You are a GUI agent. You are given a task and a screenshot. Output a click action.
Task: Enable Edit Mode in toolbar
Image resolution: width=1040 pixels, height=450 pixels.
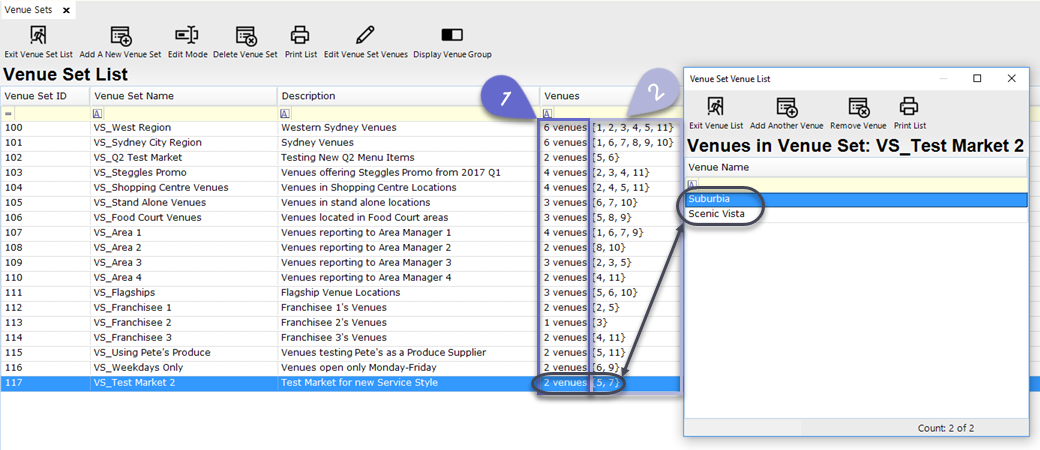pyautogui.click(x=187, y=36)
